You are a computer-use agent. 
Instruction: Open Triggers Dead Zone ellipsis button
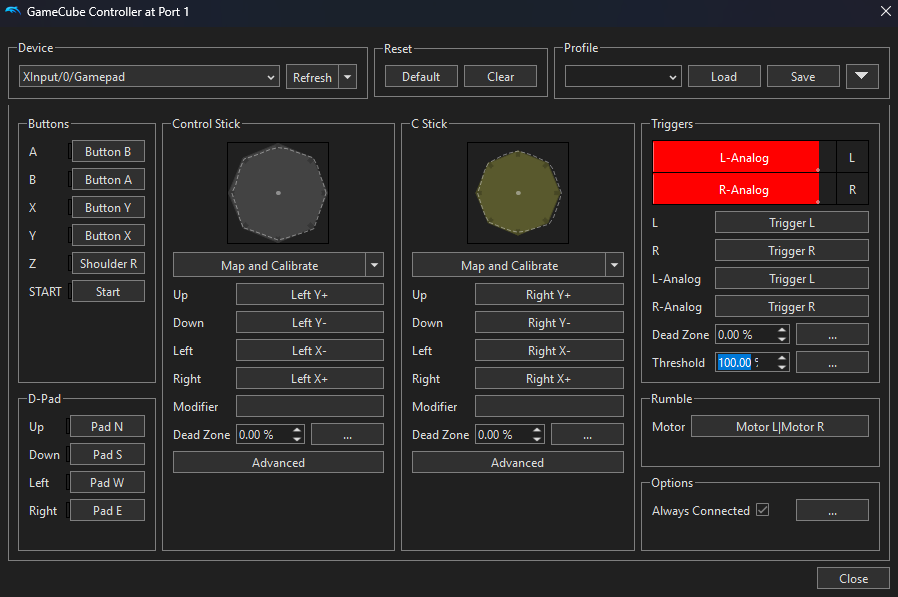[x=832, y=335]
